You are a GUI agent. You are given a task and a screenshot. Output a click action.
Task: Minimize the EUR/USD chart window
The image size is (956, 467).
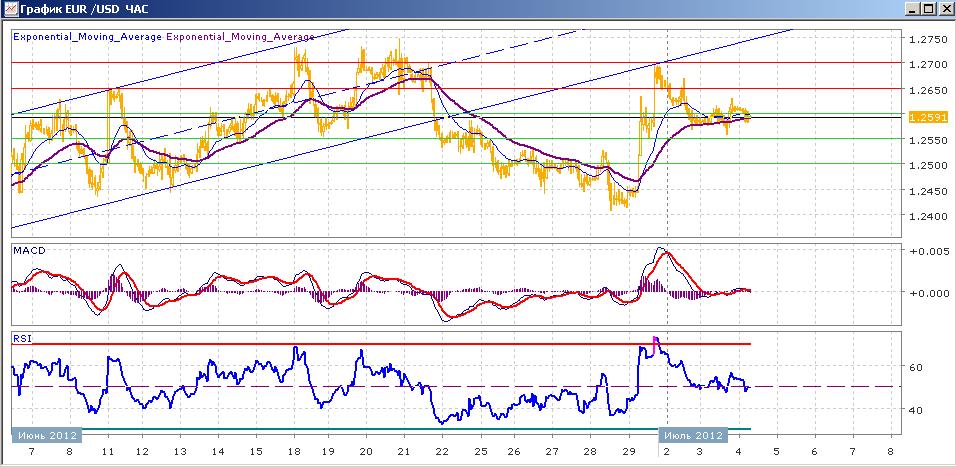click(911, 9)
